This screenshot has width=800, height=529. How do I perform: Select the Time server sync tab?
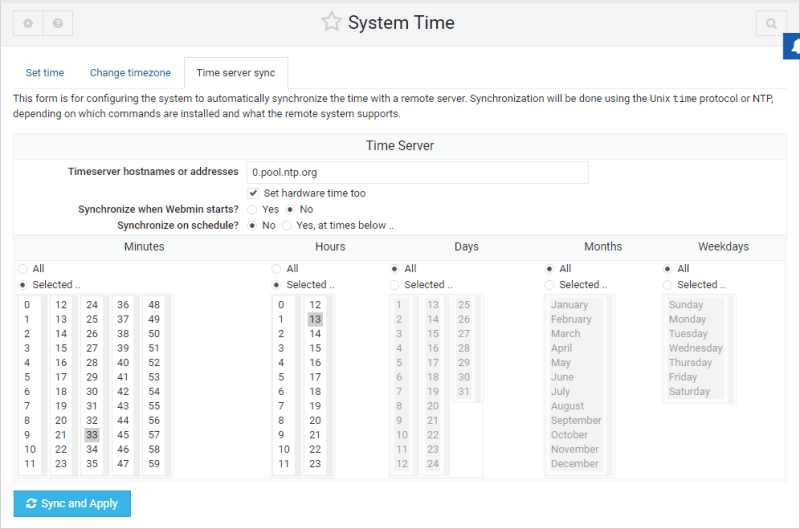[x=236, y=72]
